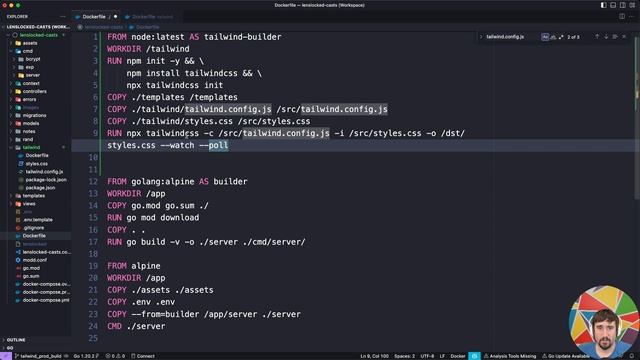This screenshot has width=640, height=360.
Task: Expand the models folder
Action: tap(31, 123)
